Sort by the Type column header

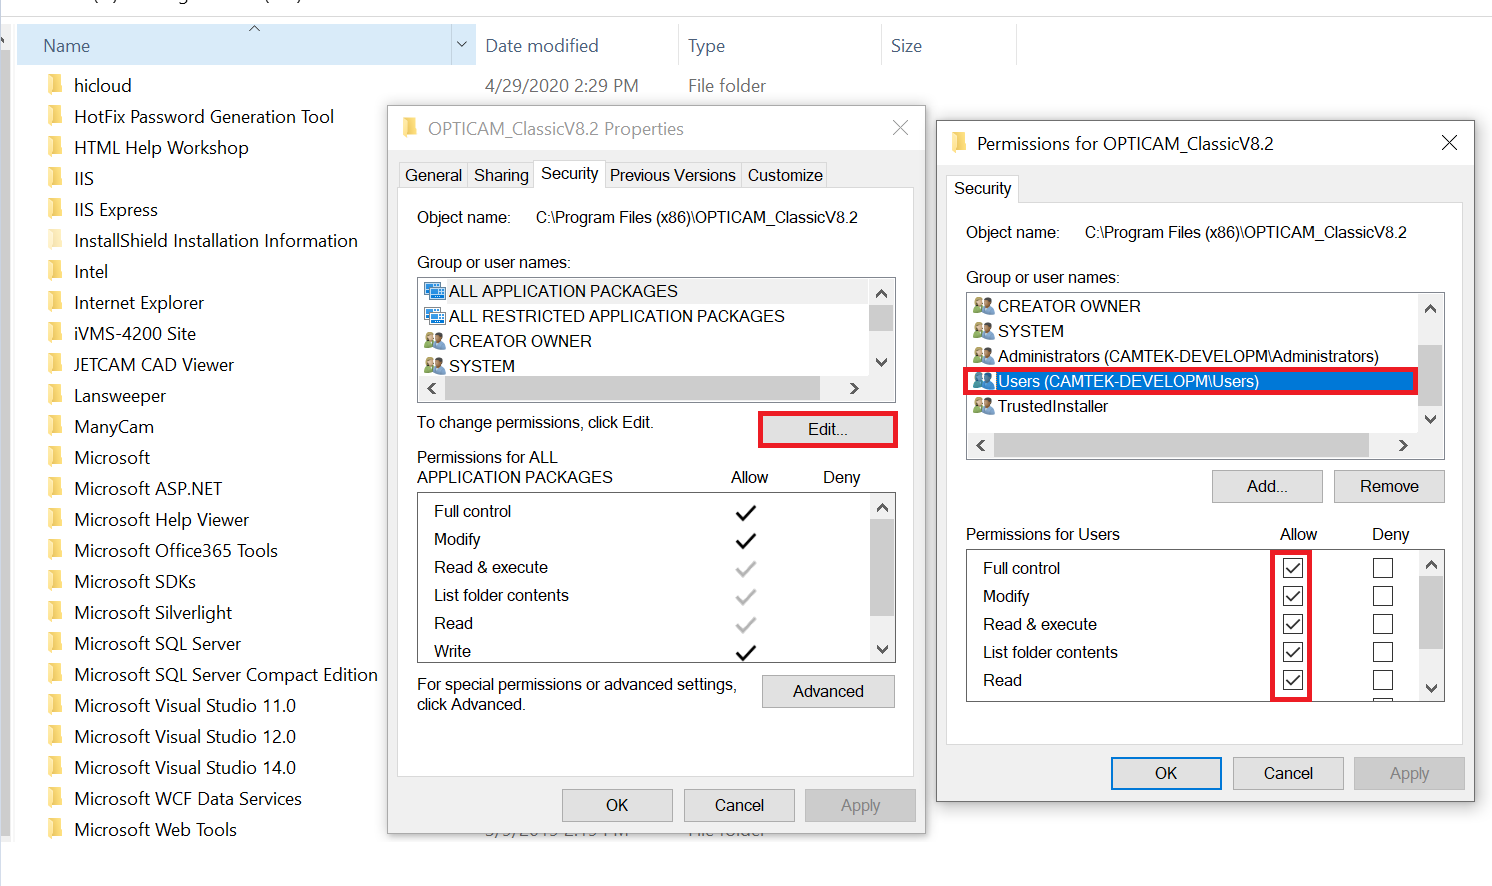click(780, 45)
